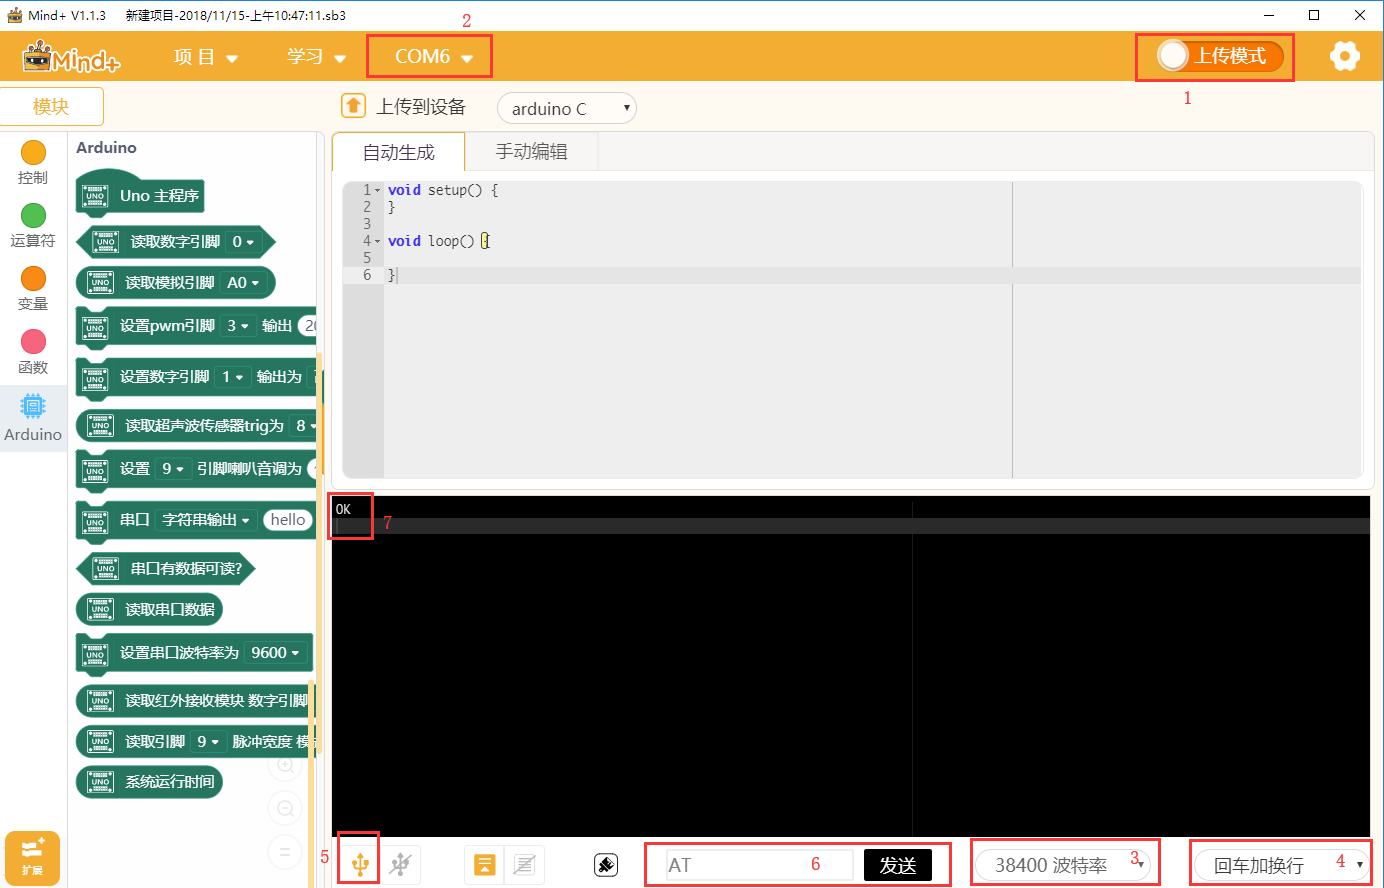
Task: Select the 模块 tab
Action: click(x=51, y=106)
